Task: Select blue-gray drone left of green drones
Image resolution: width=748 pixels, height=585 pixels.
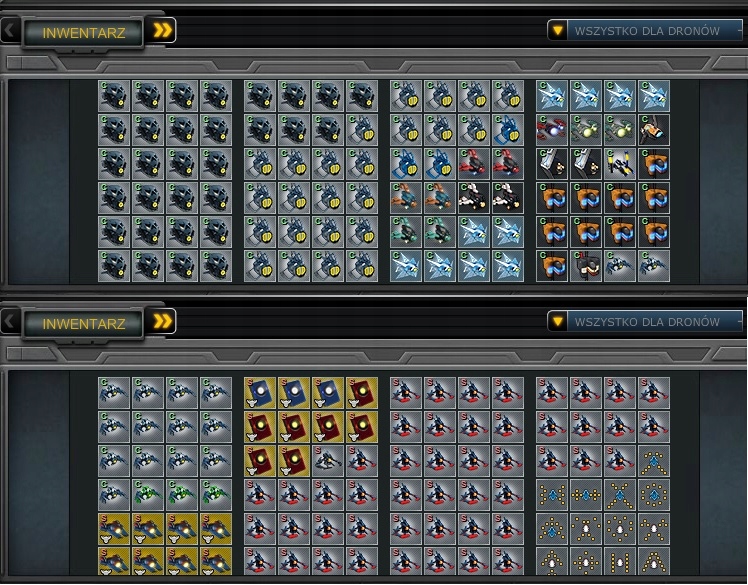Action: [x=114, y=495]
